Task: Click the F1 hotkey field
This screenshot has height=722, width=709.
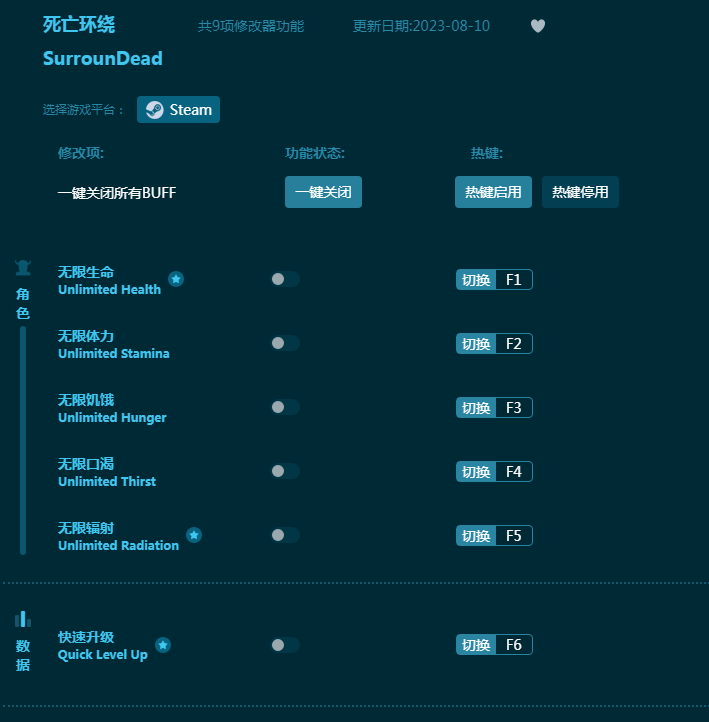Action: [514, 279]
